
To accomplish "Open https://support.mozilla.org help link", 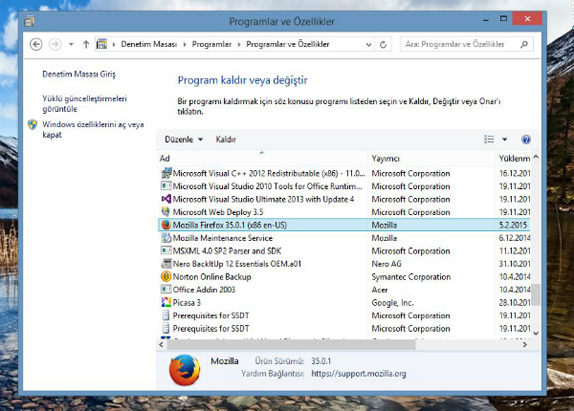I will pyautogui.click(x=359, y=374).
